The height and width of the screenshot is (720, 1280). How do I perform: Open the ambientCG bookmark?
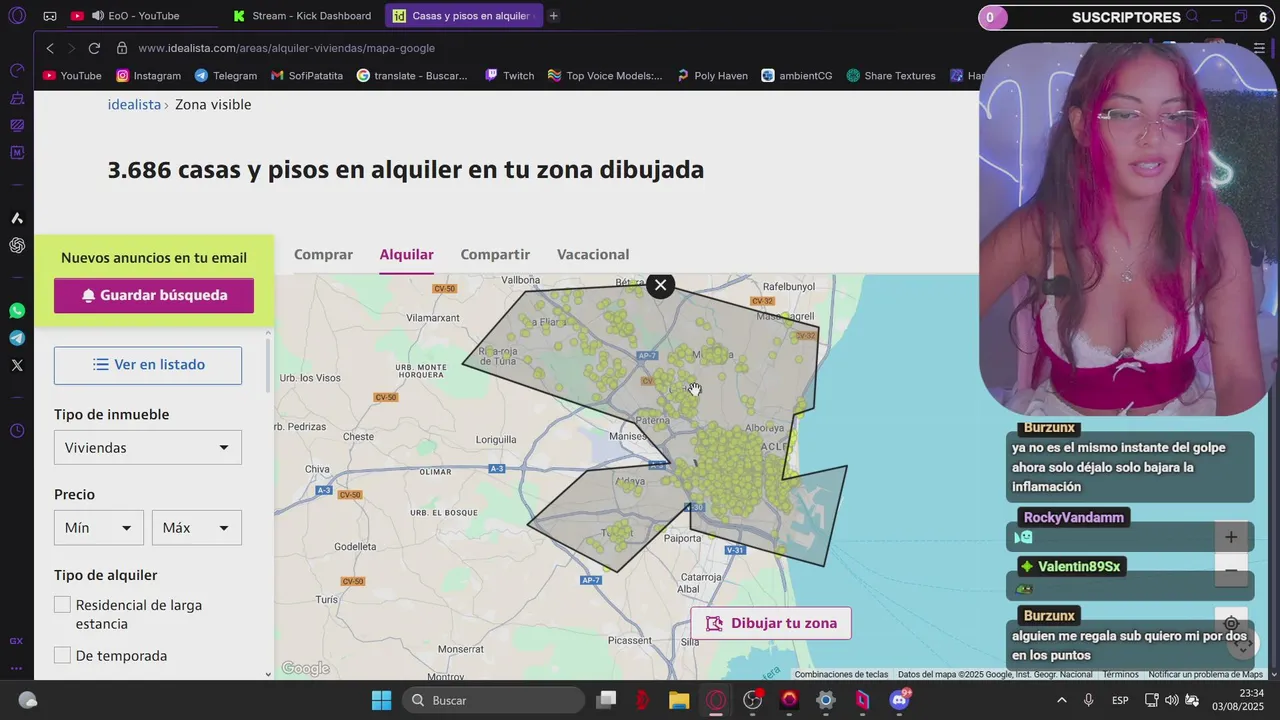coord(797,75)
